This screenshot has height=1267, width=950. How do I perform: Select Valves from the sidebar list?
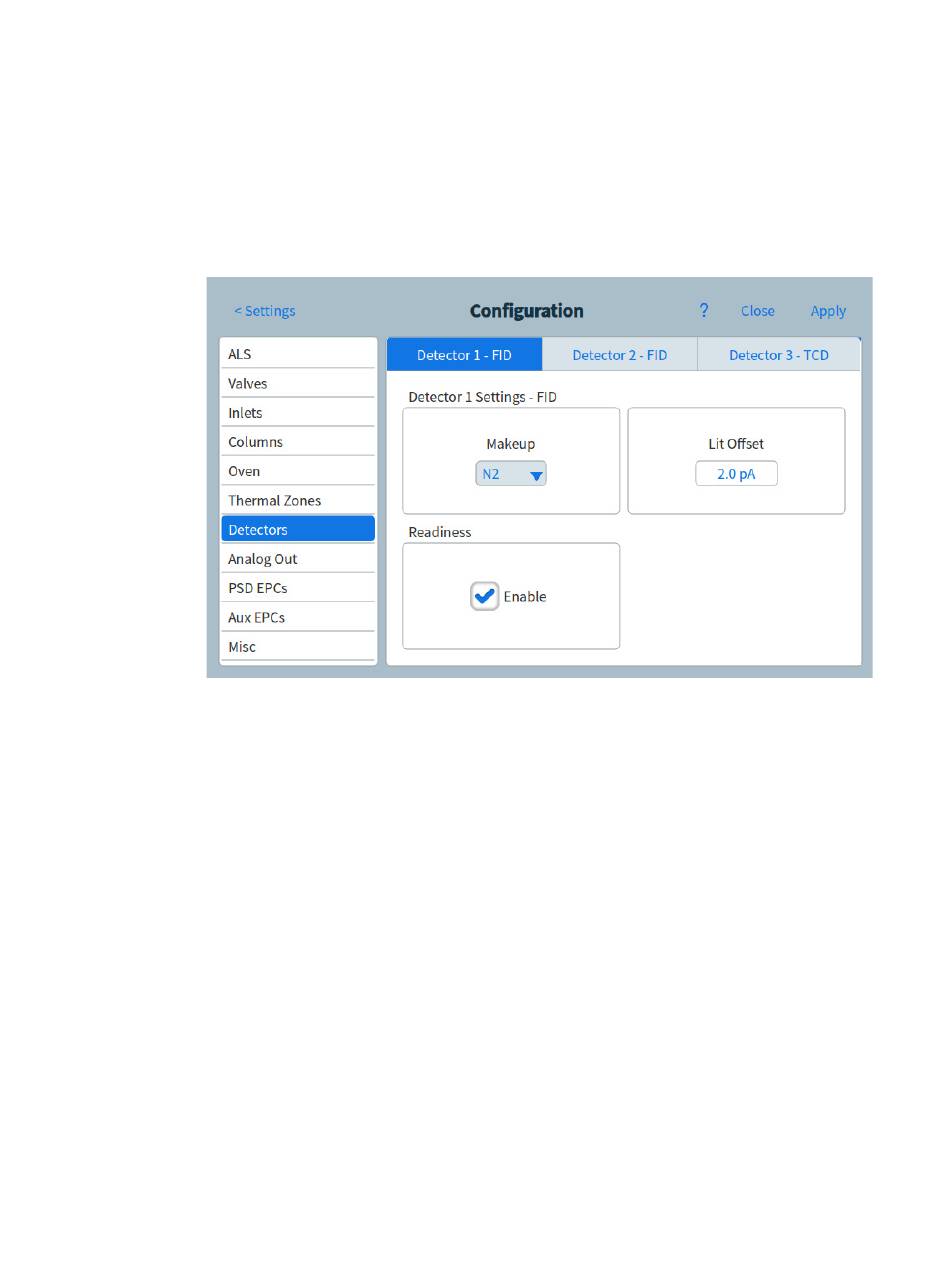click(x=298, y=383)
